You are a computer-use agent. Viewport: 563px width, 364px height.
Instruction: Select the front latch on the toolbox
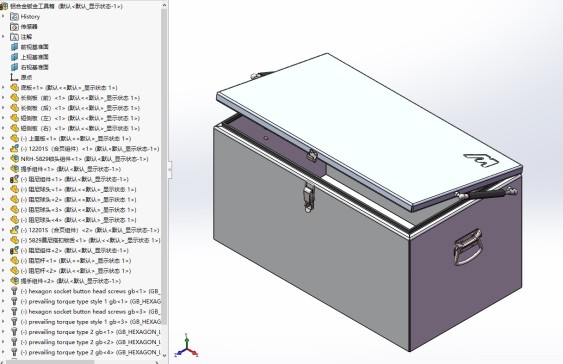(309, 197)
